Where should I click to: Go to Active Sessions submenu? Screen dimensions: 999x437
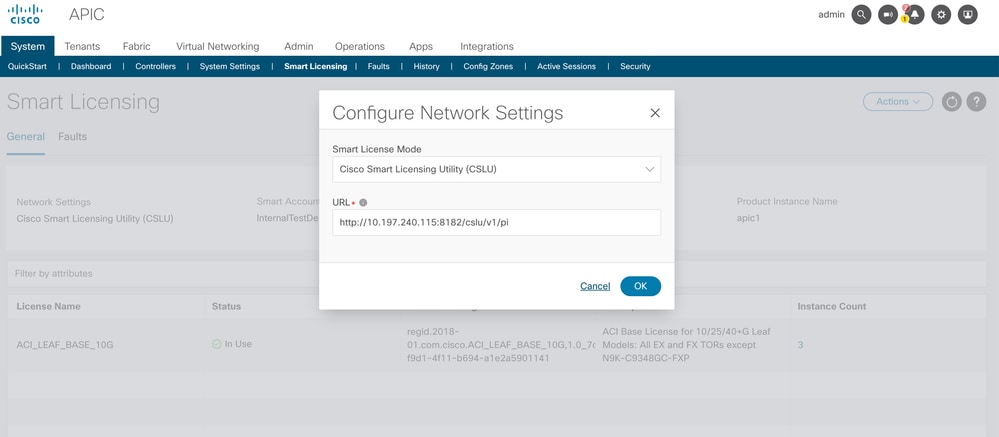coord(566,66)
